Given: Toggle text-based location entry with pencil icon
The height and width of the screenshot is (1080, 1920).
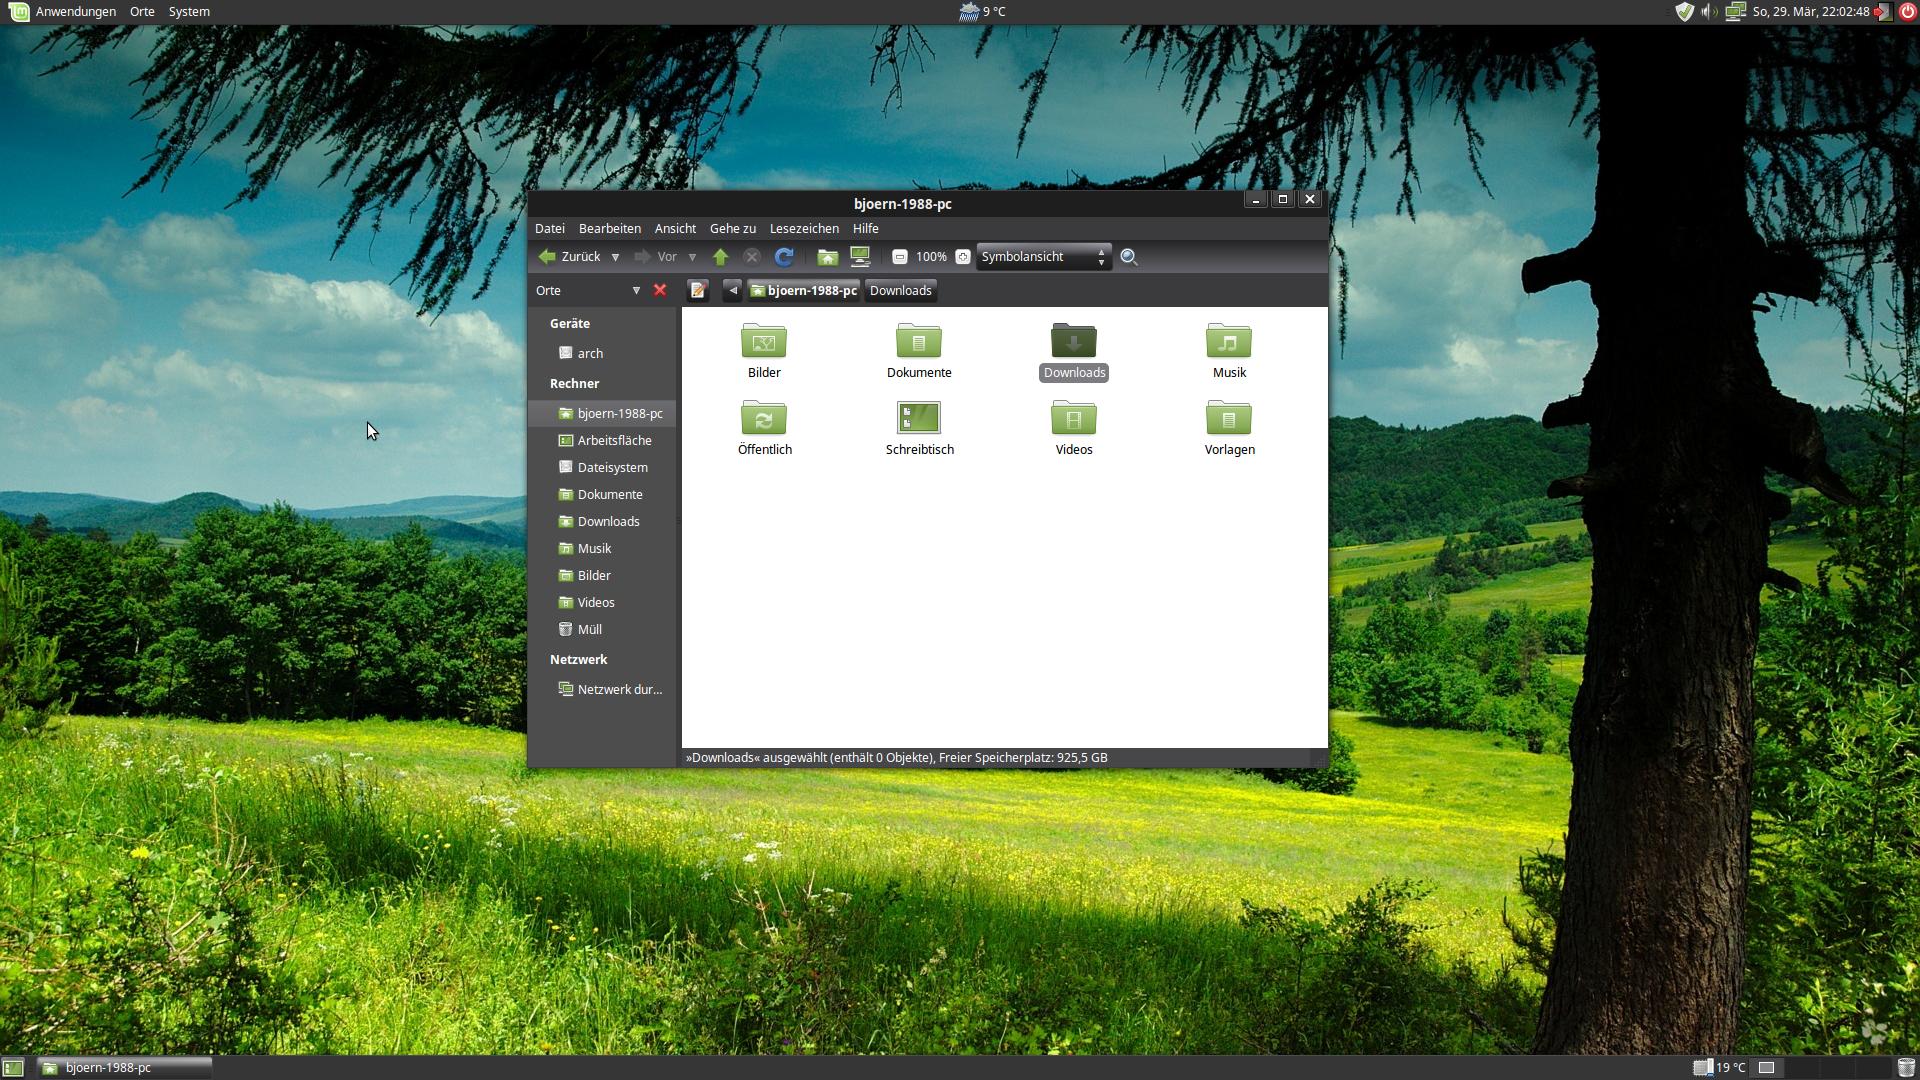Looking at the screenshot, I should point(698,290).
